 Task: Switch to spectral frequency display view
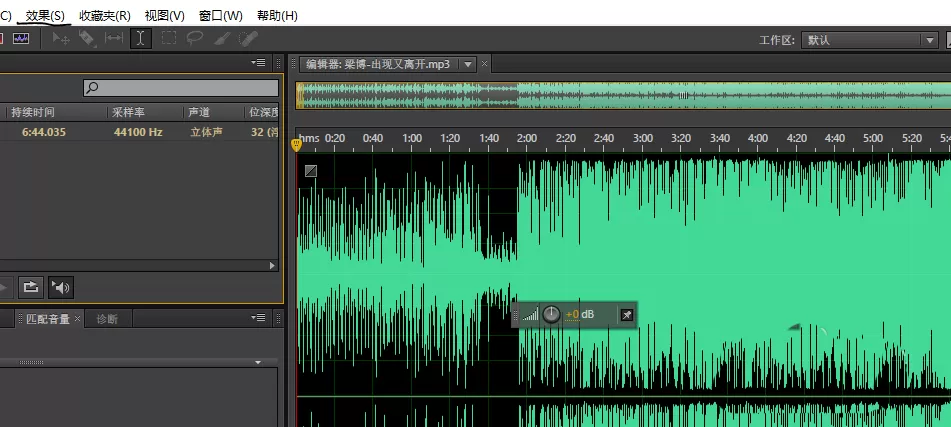tap(21, 39)
